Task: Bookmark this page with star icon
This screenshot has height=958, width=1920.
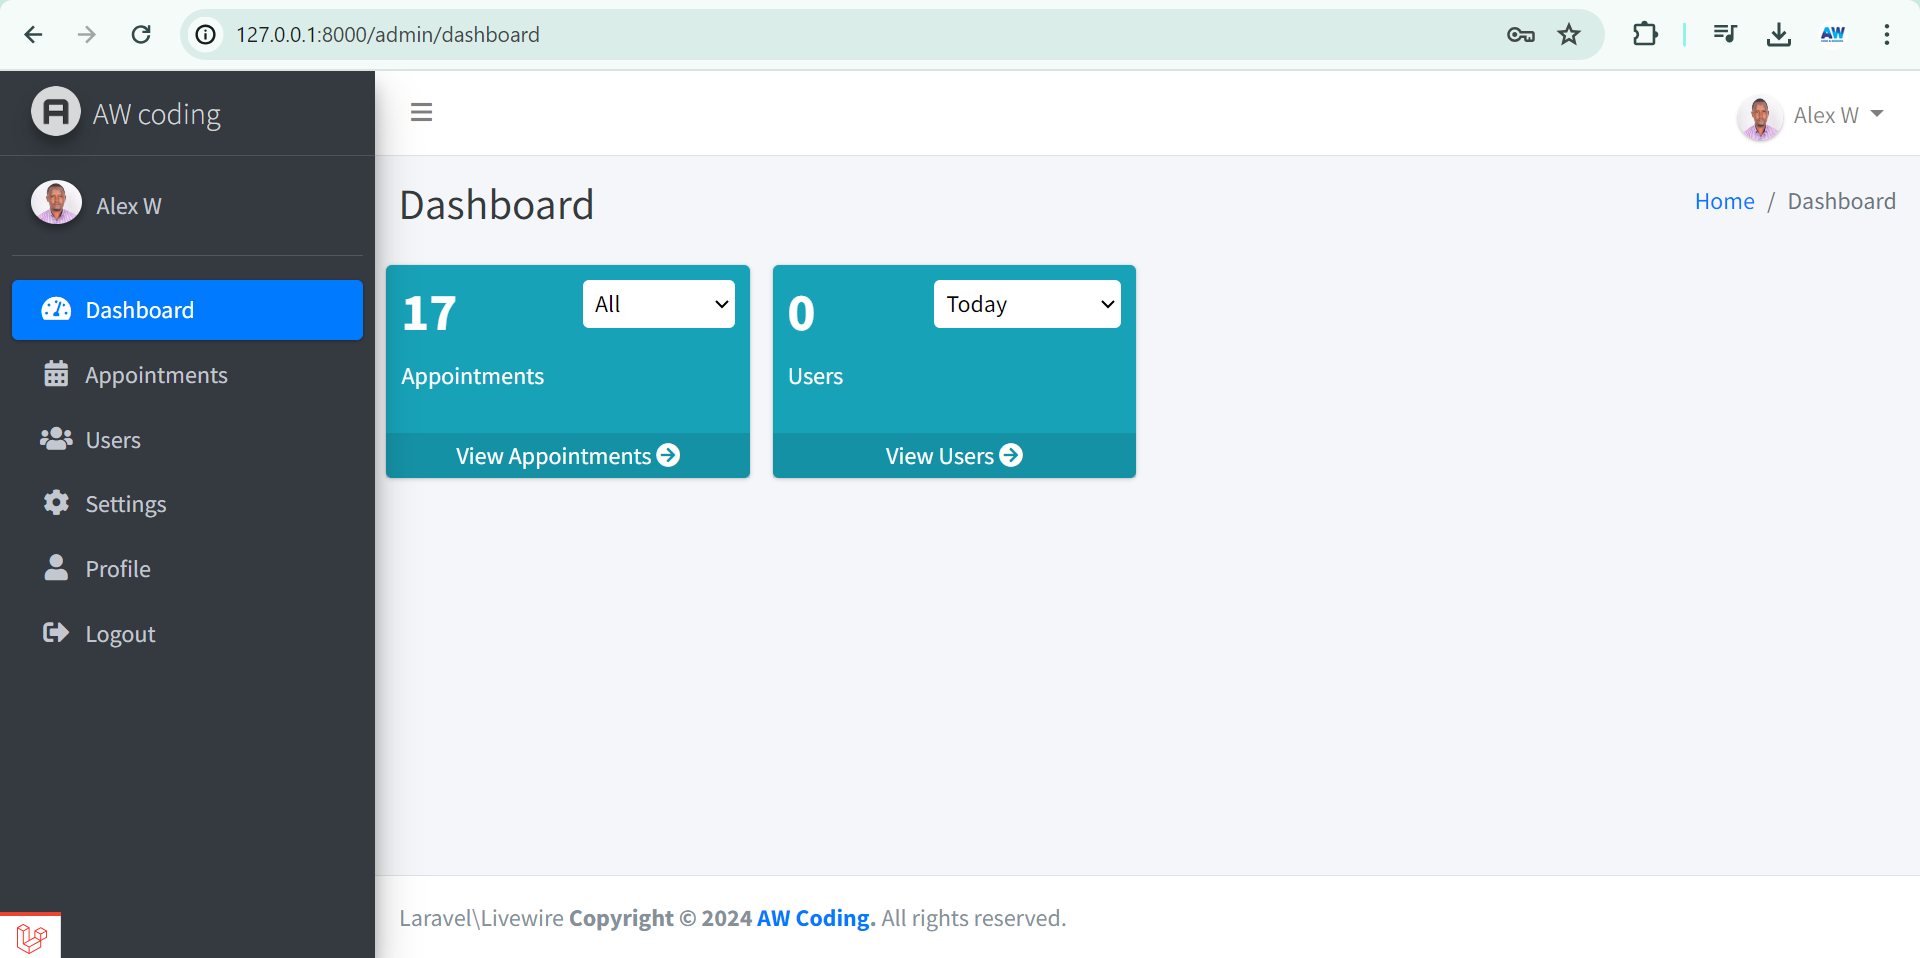Action: pos(1569,35)
